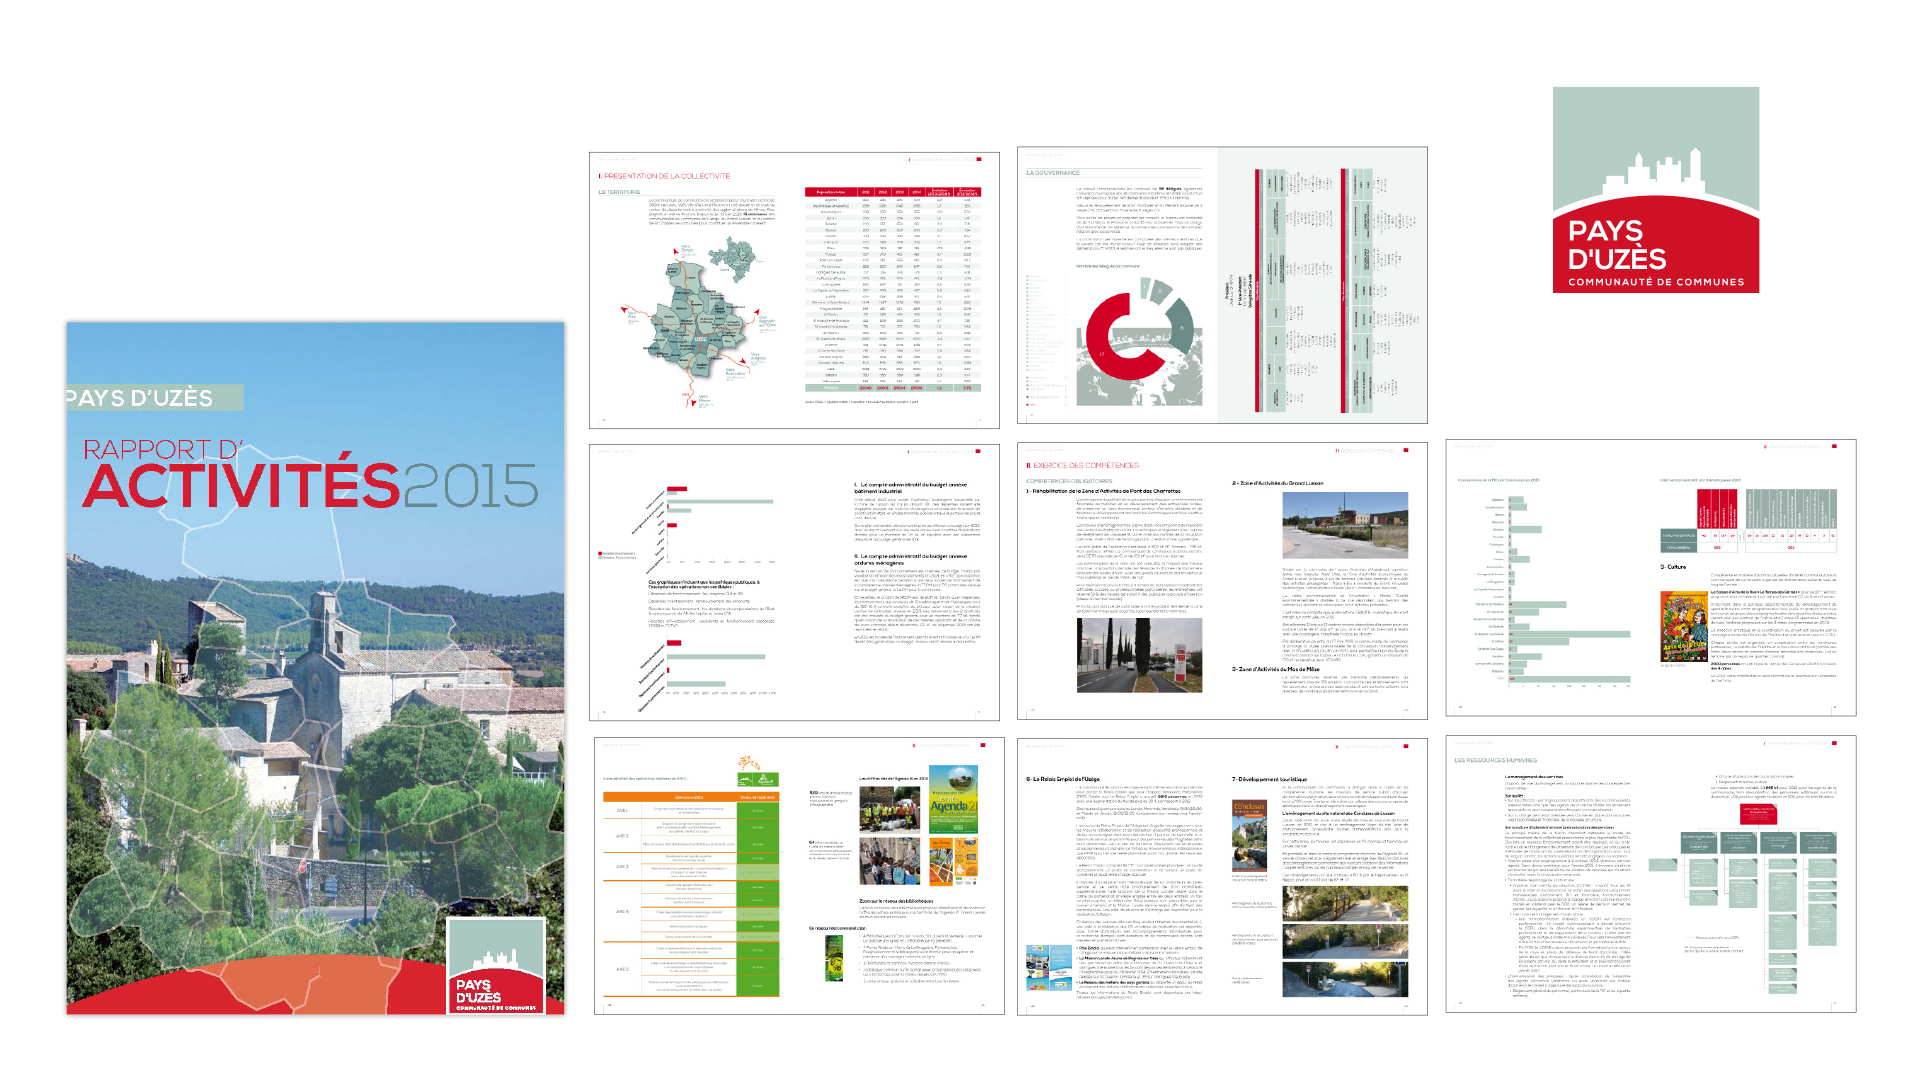
Task: Click the 'AXE 1' row label in orange table
Action: click(x=622, y=811)
